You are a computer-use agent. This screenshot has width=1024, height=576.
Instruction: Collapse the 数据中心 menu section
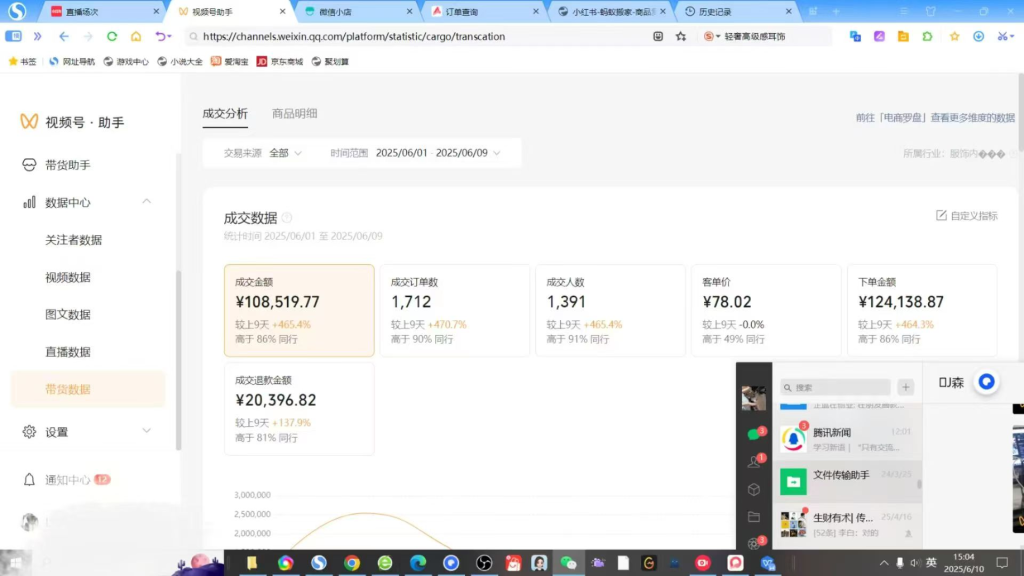(147, 202)
